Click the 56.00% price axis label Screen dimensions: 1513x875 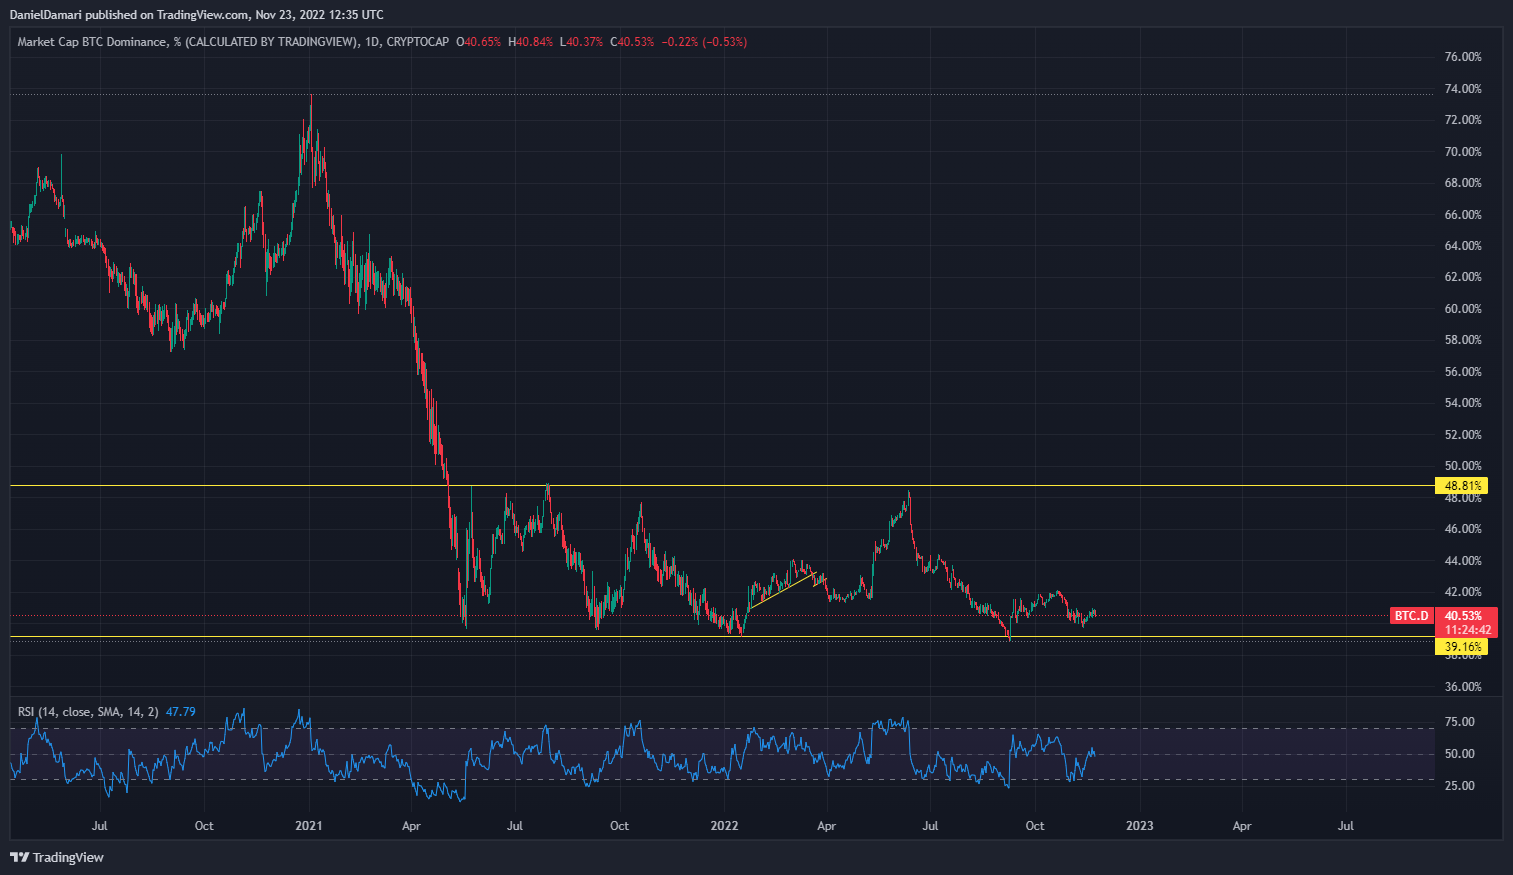(1463, 372)
